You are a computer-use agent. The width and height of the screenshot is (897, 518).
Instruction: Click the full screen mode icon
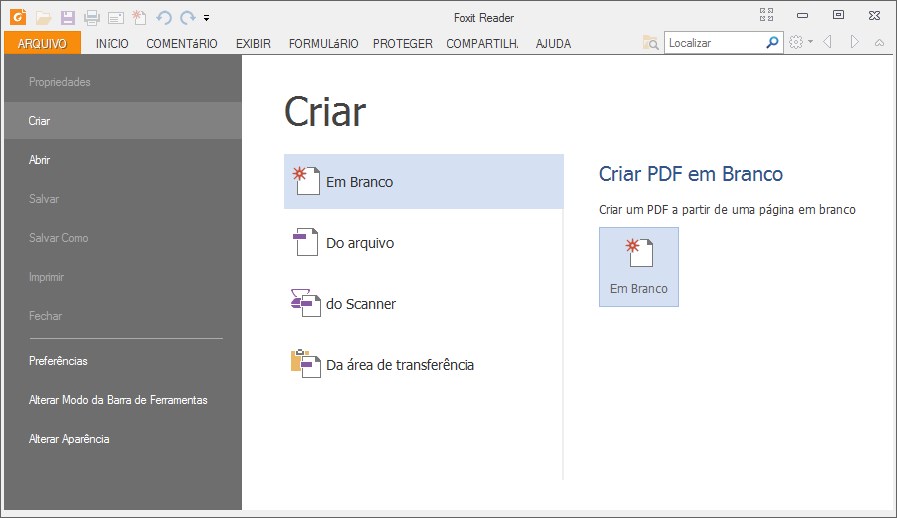pyautogui.click(x=767, y=15)
